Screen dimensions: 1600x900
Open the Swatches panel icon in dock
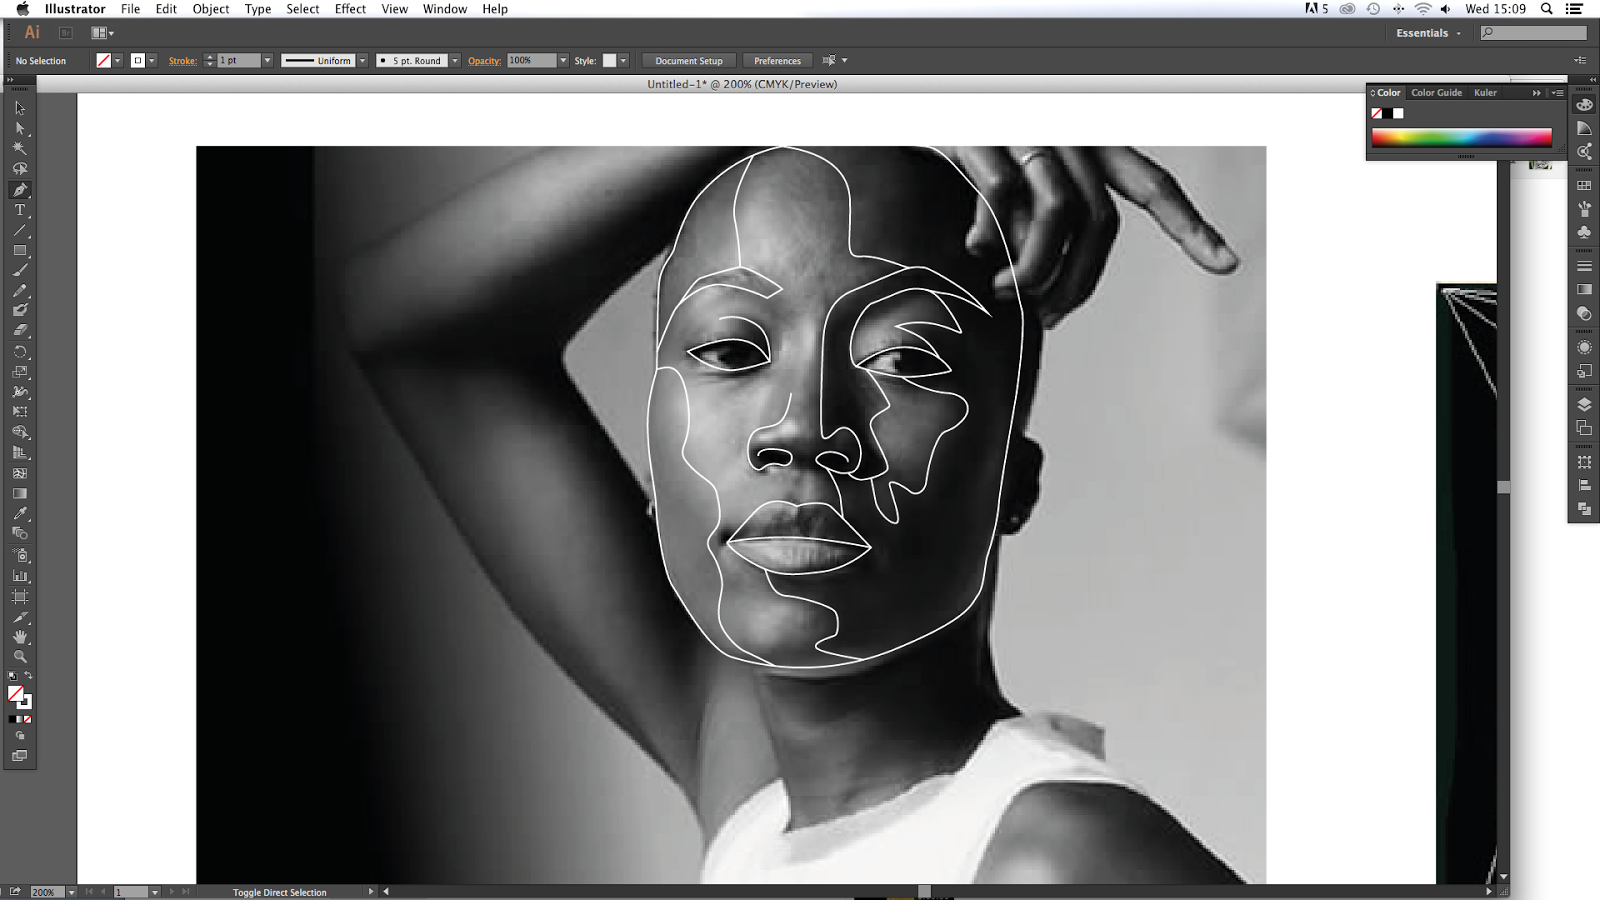pyautogui.click(x=1584, y=186)
